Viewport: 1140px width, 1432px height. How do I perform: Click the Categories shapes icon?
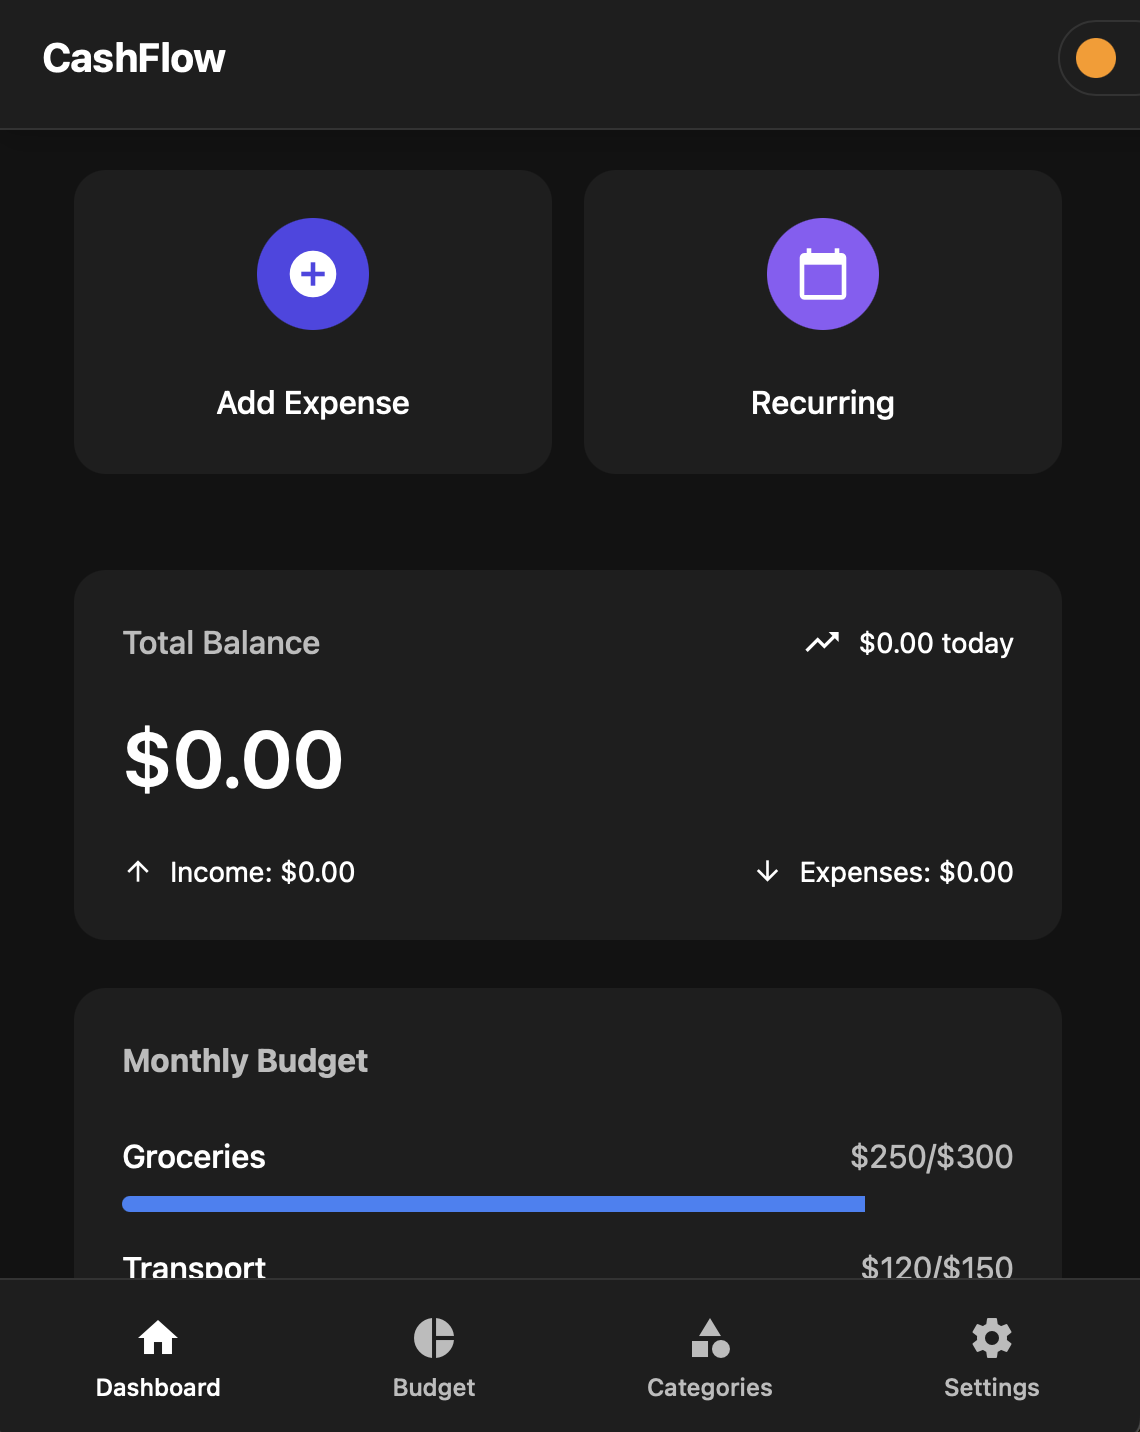coord(710,1338)
